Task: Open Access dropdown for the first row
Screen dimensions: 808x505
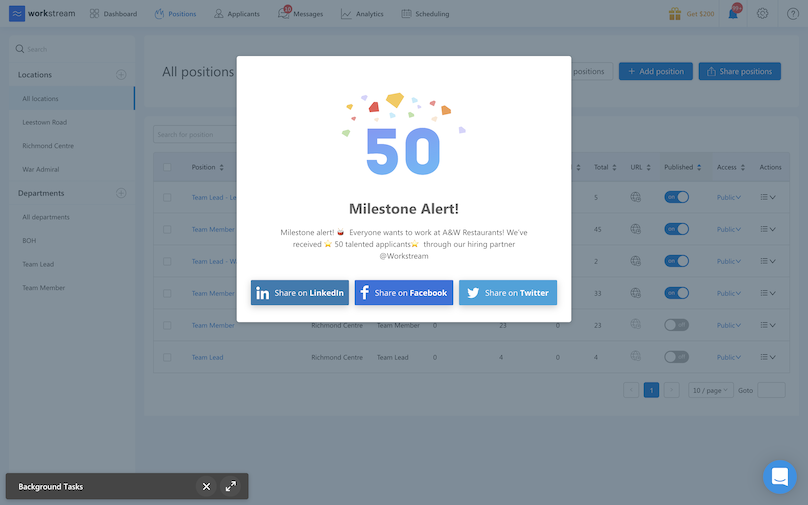Action: click(x=729, y=197)
